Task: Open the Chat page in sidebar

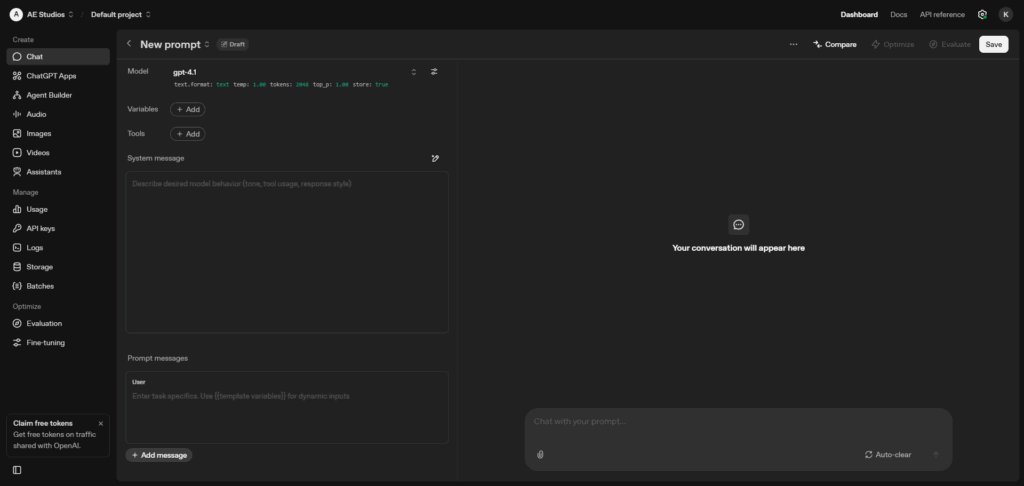Action: [58, 57]
